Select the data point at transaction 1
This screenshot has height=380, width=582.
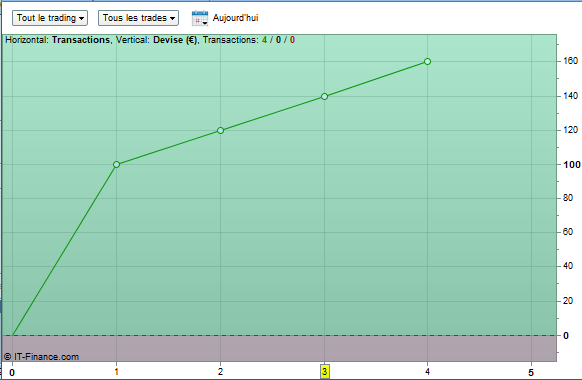pos(117,164)
